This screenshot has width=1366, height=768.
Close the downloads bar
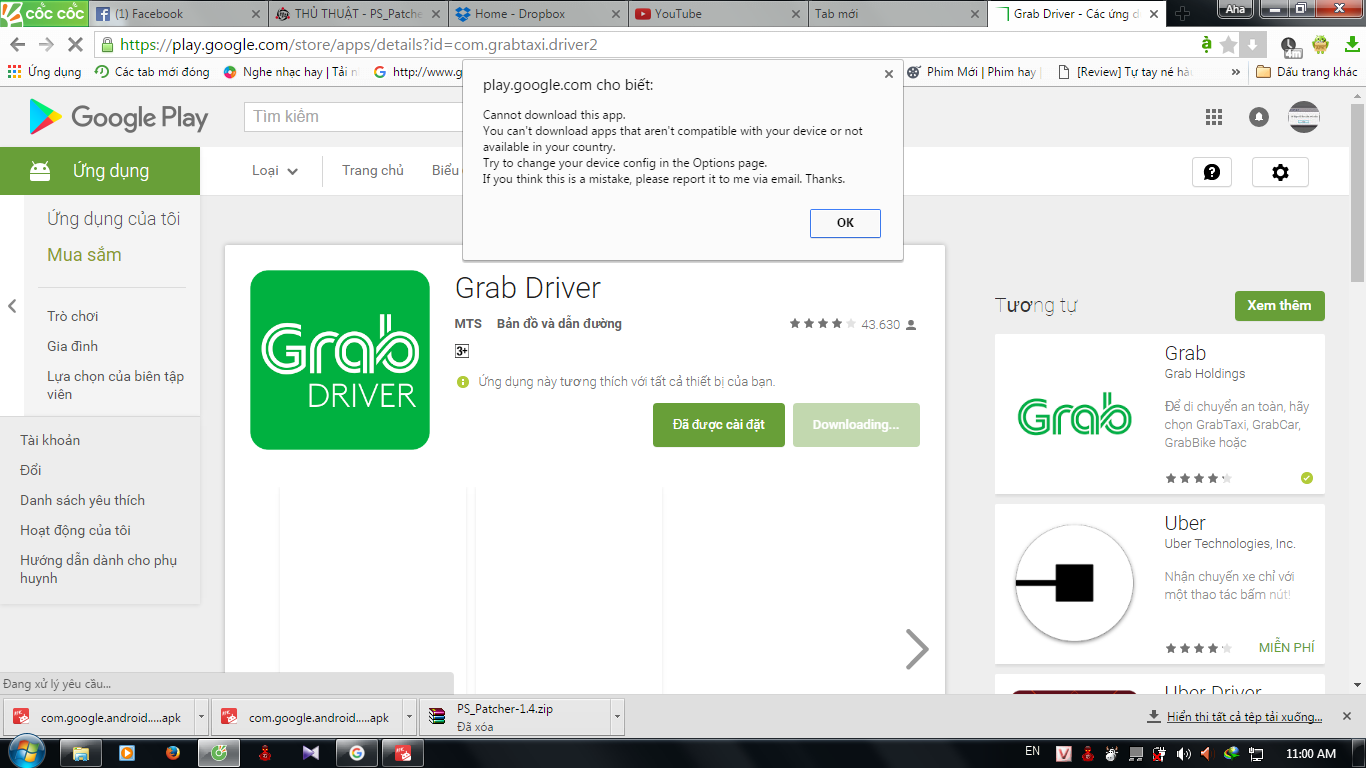pos(1349,717)
